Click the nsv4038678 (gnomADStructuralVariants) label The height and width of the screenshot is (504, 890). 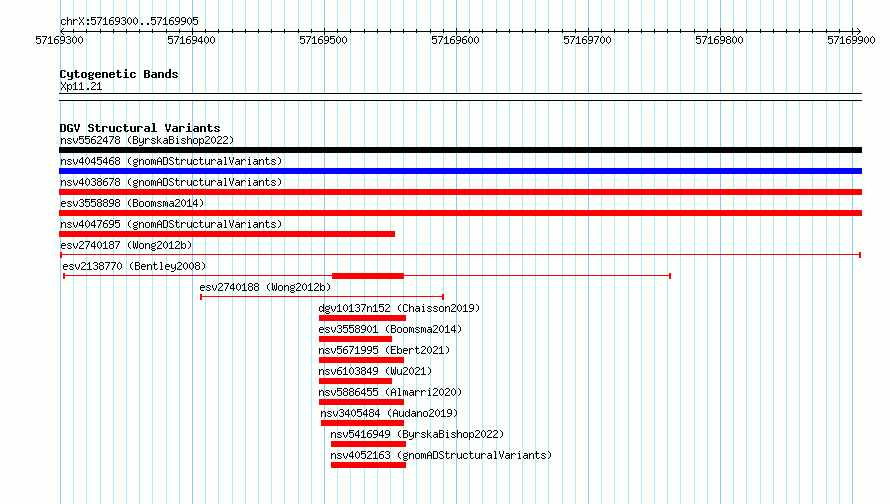pos(171,182)
